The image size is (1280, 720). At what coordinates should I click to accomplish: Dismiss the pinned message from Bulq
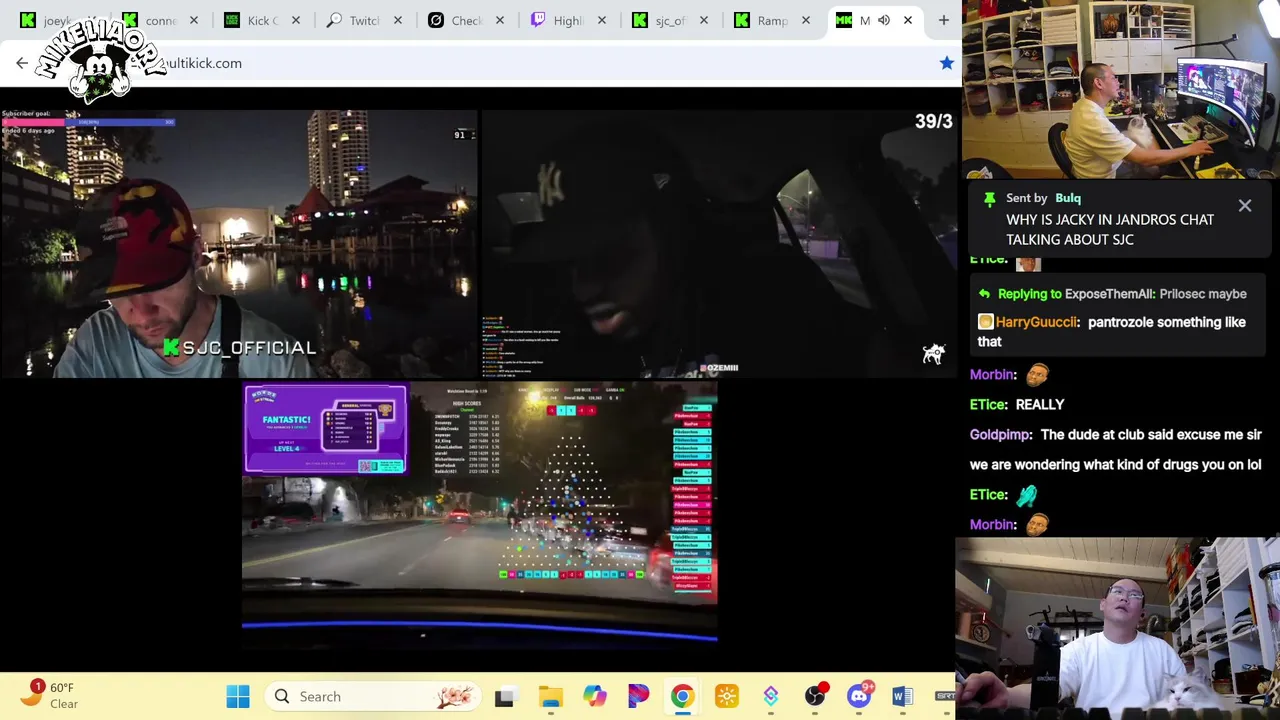click(x=1245, y=206)
